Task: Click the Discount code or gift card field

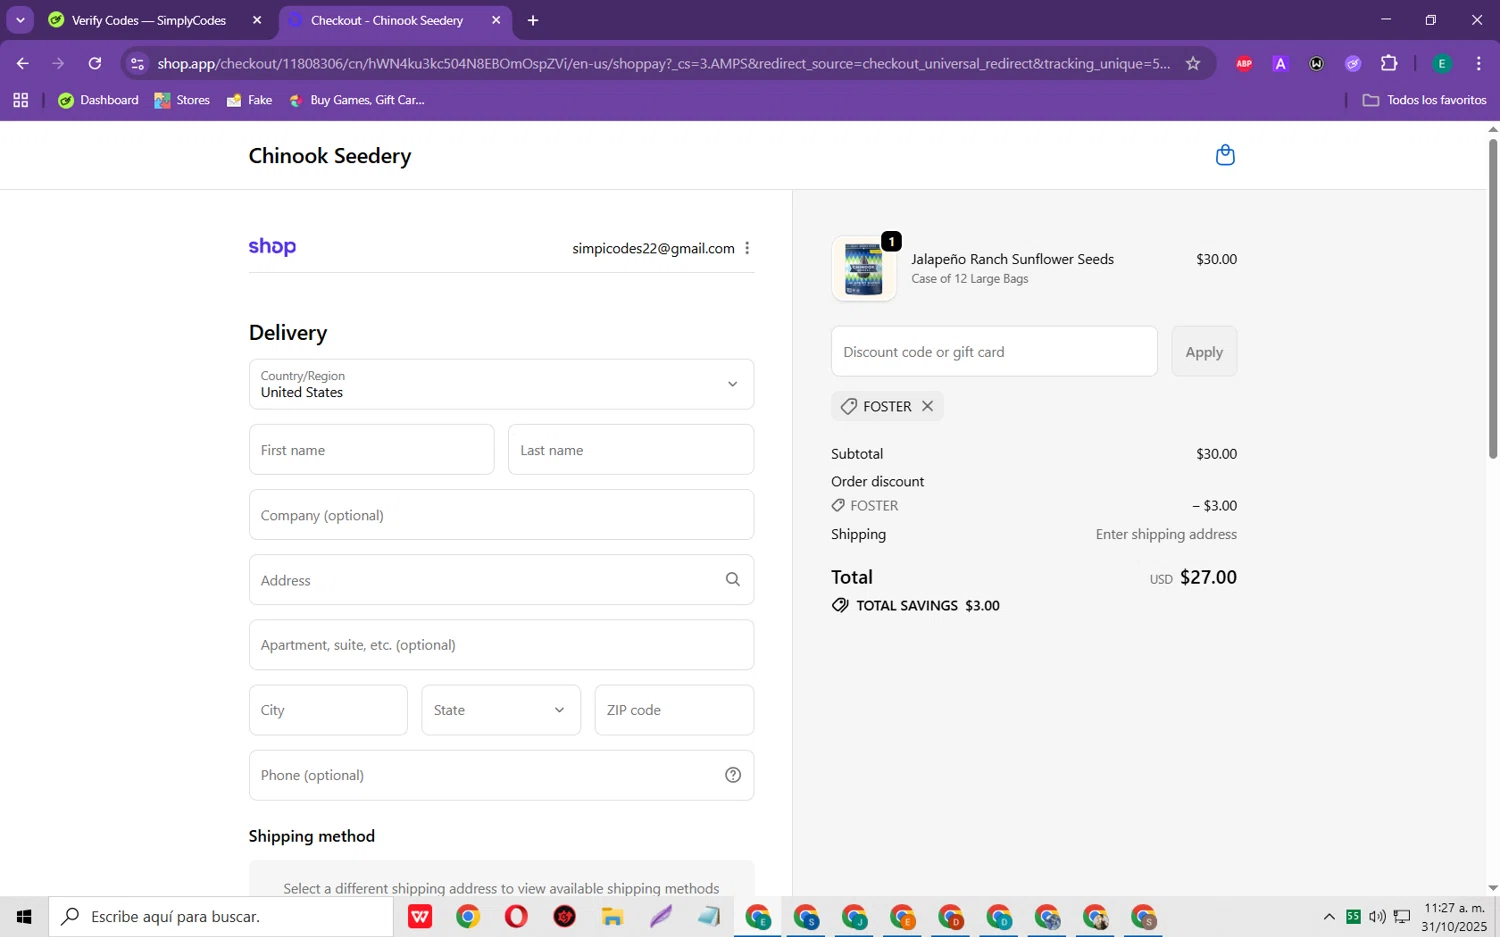Action: click(x=994, y=352)
